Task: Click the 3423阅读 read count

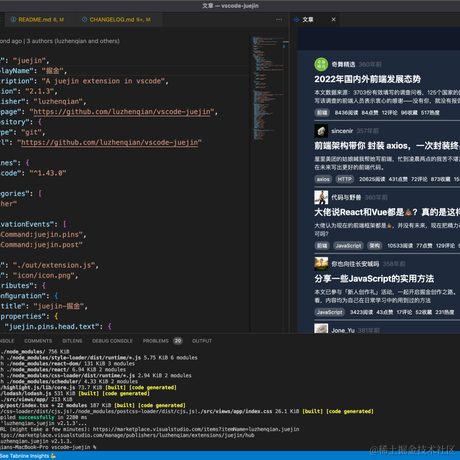Action: [x=361, y=312]
